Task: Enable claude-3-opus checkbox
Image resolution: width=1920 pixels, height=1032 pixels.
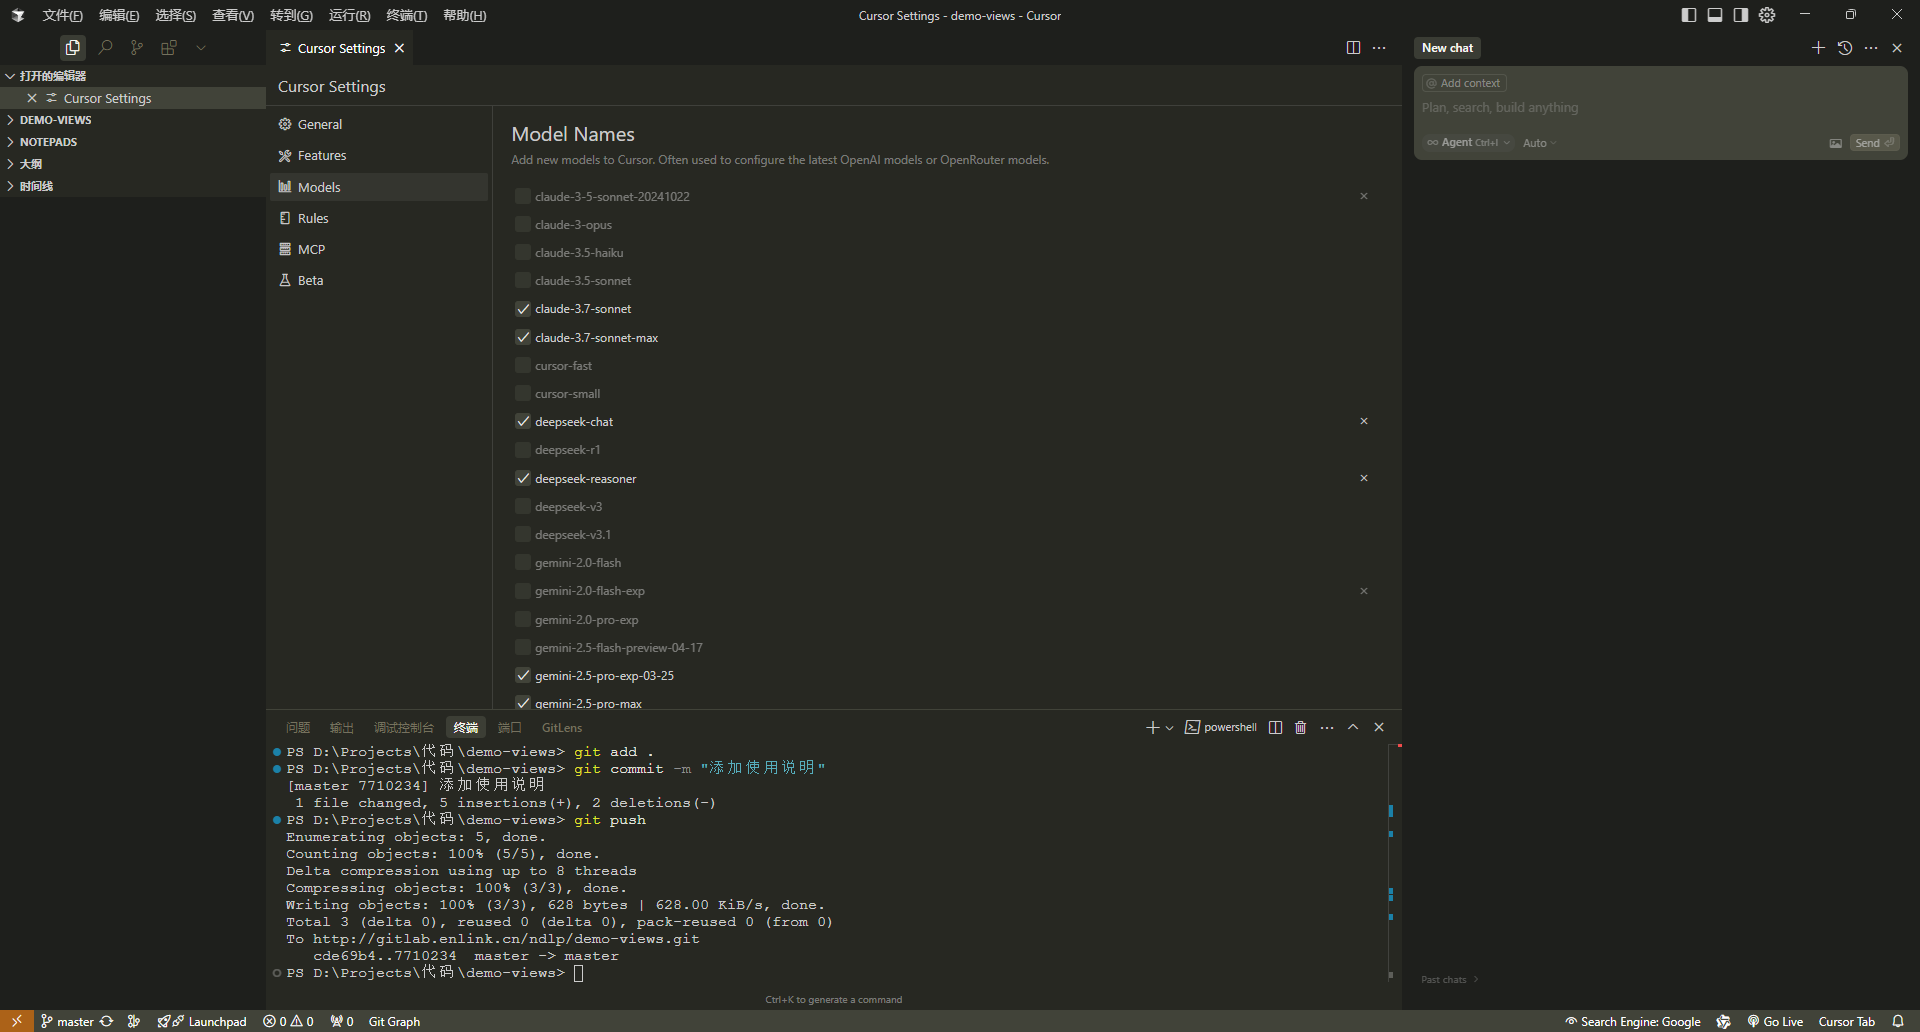Action: (x=522, y=224)
